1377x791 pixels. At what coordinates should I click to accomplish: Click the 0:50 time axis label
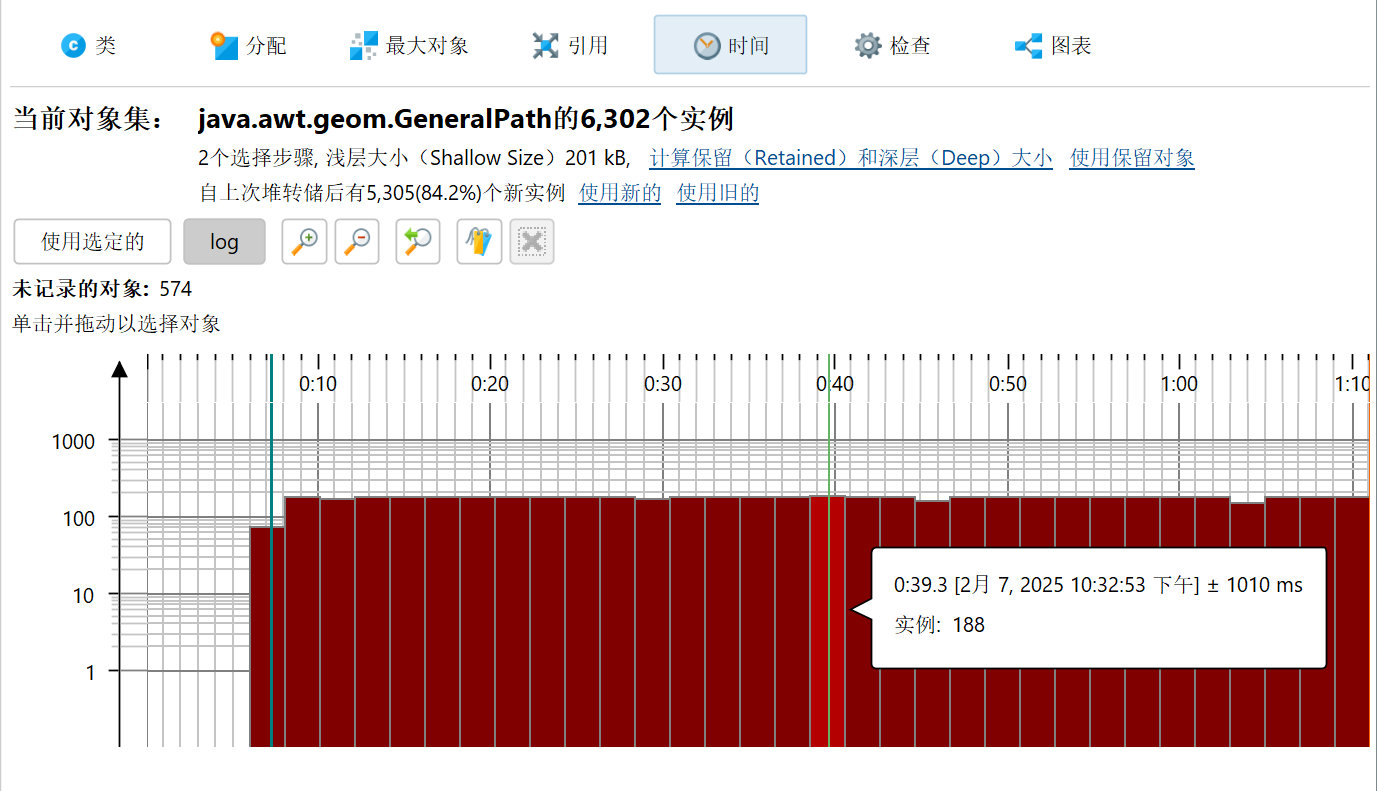click(1008, 384)
